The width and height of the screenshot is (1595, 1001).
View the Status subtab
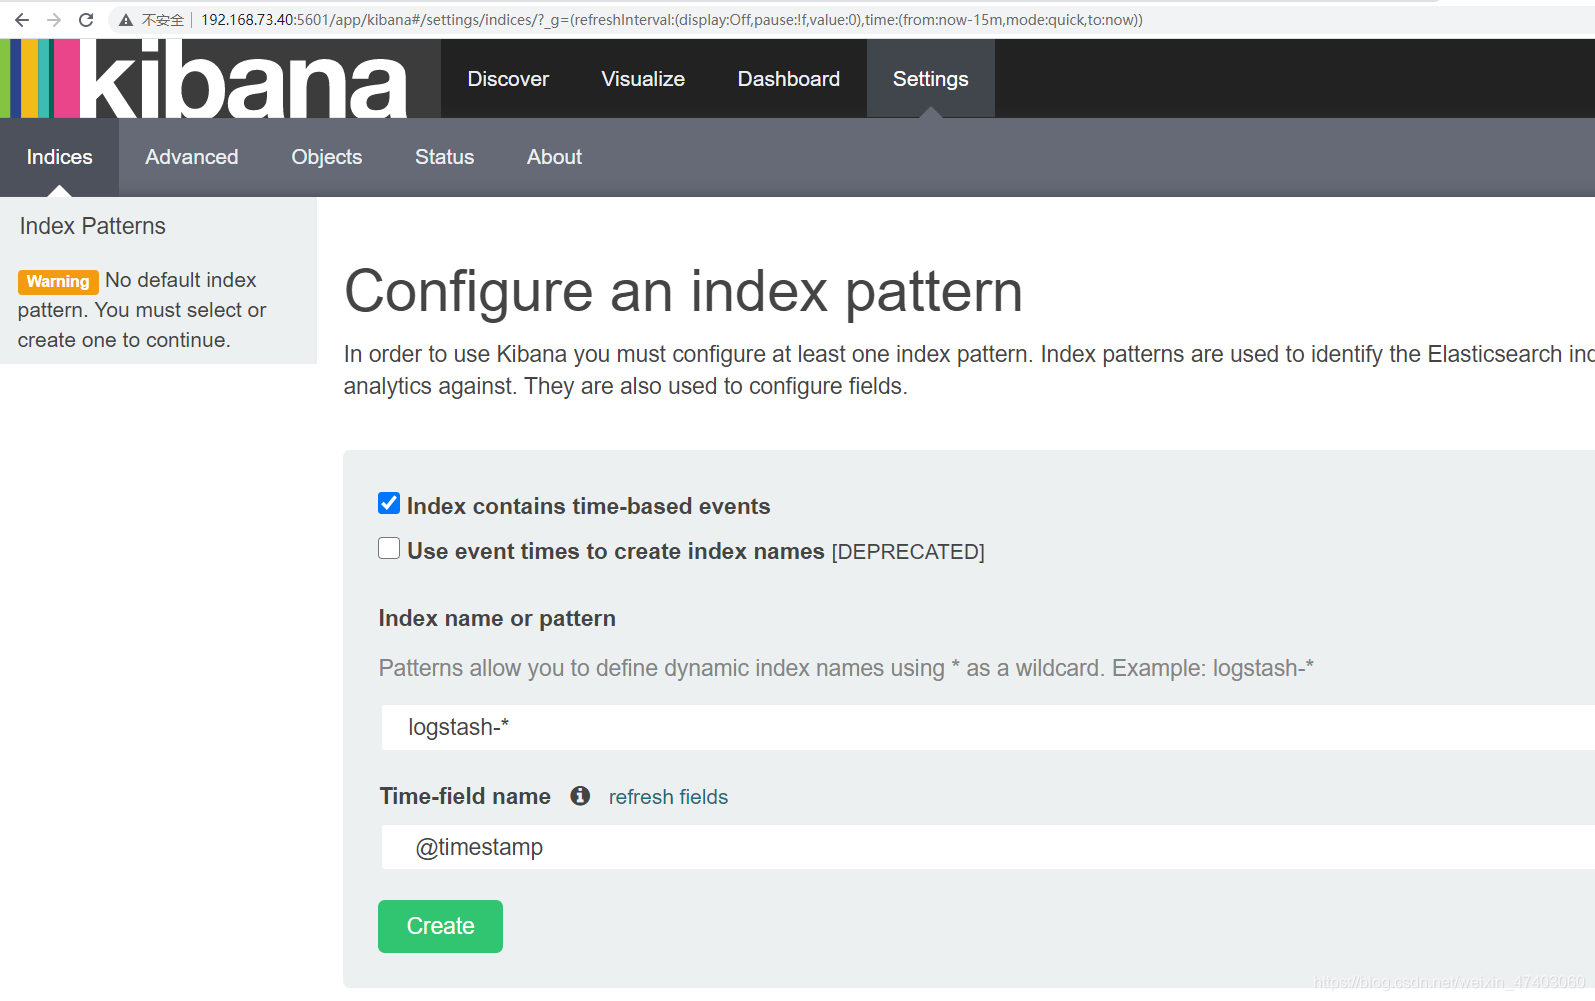tap(445, 157)
